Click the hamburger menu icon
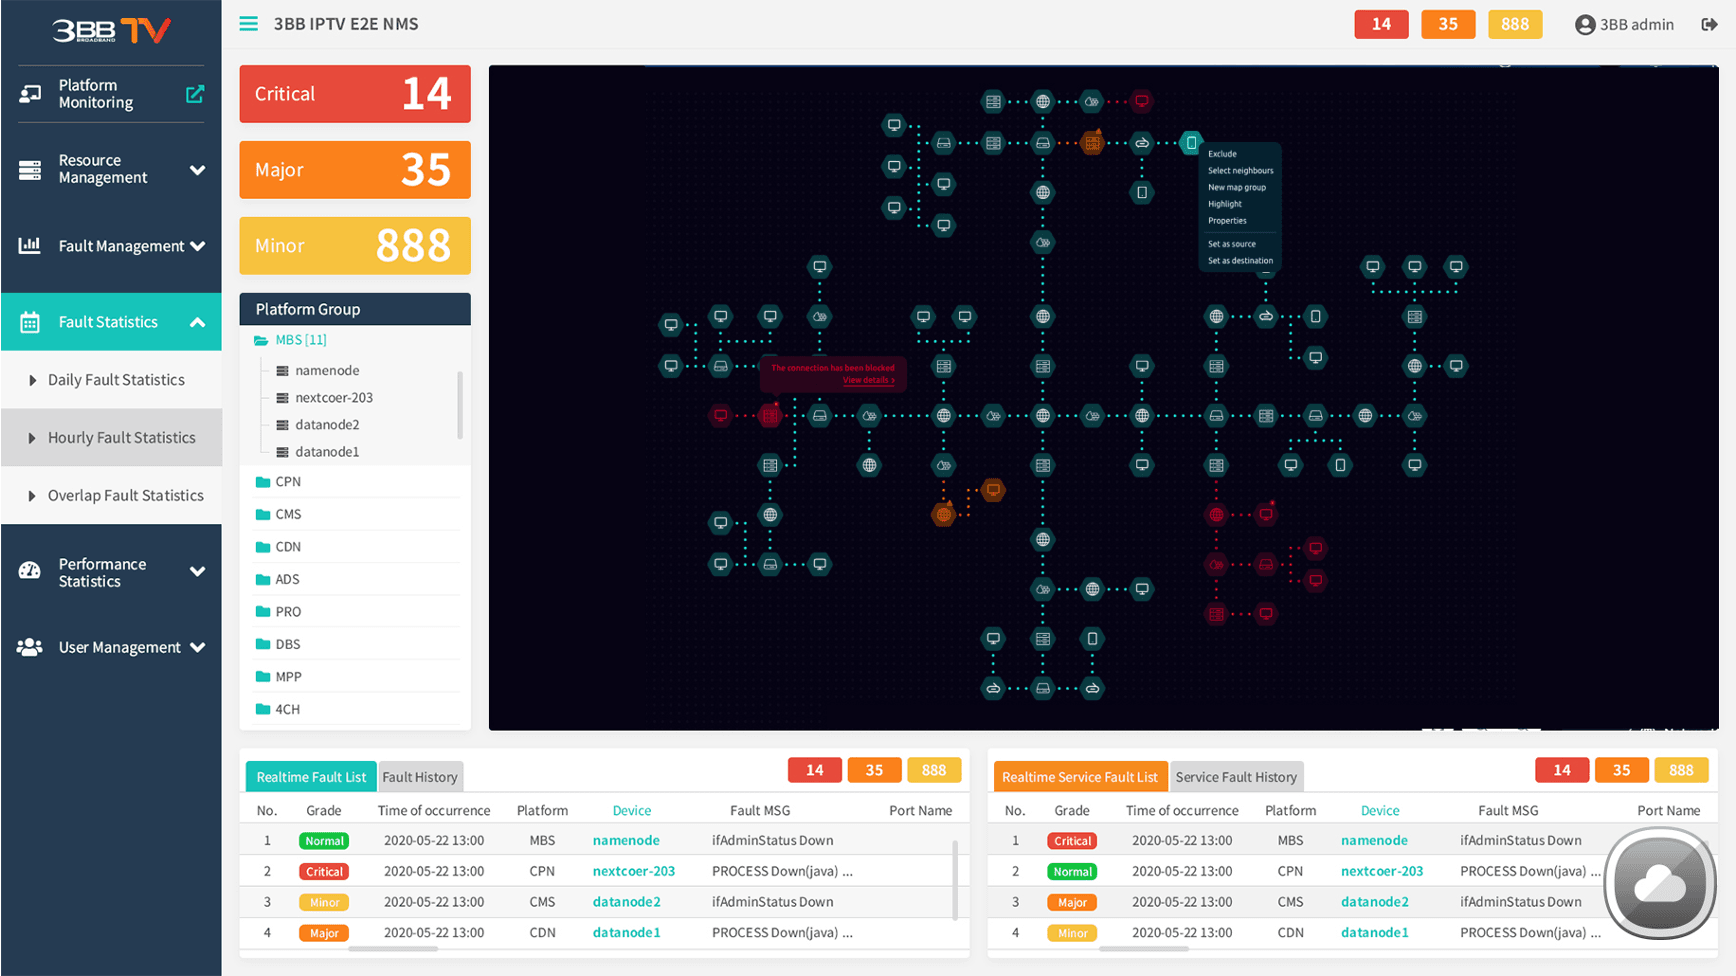The height and width of the screenshot is (976, 1736). coord(248,23)
